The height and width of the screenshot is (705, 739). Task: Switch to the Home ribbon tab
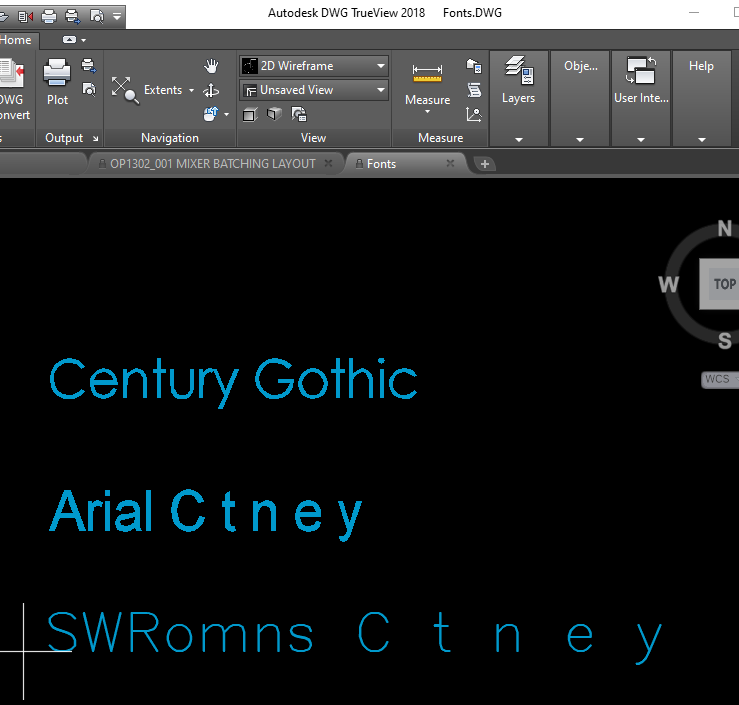(16, 40)
